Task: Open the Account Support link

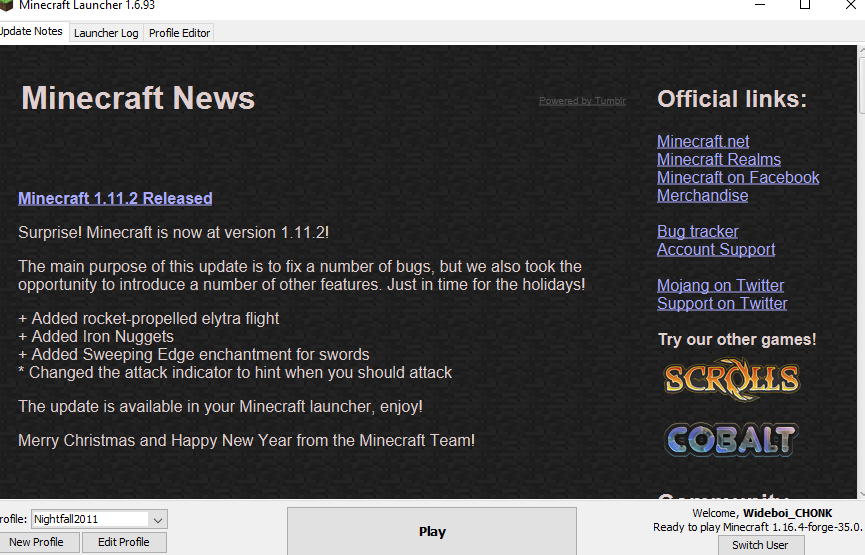Action: (716, 249)
